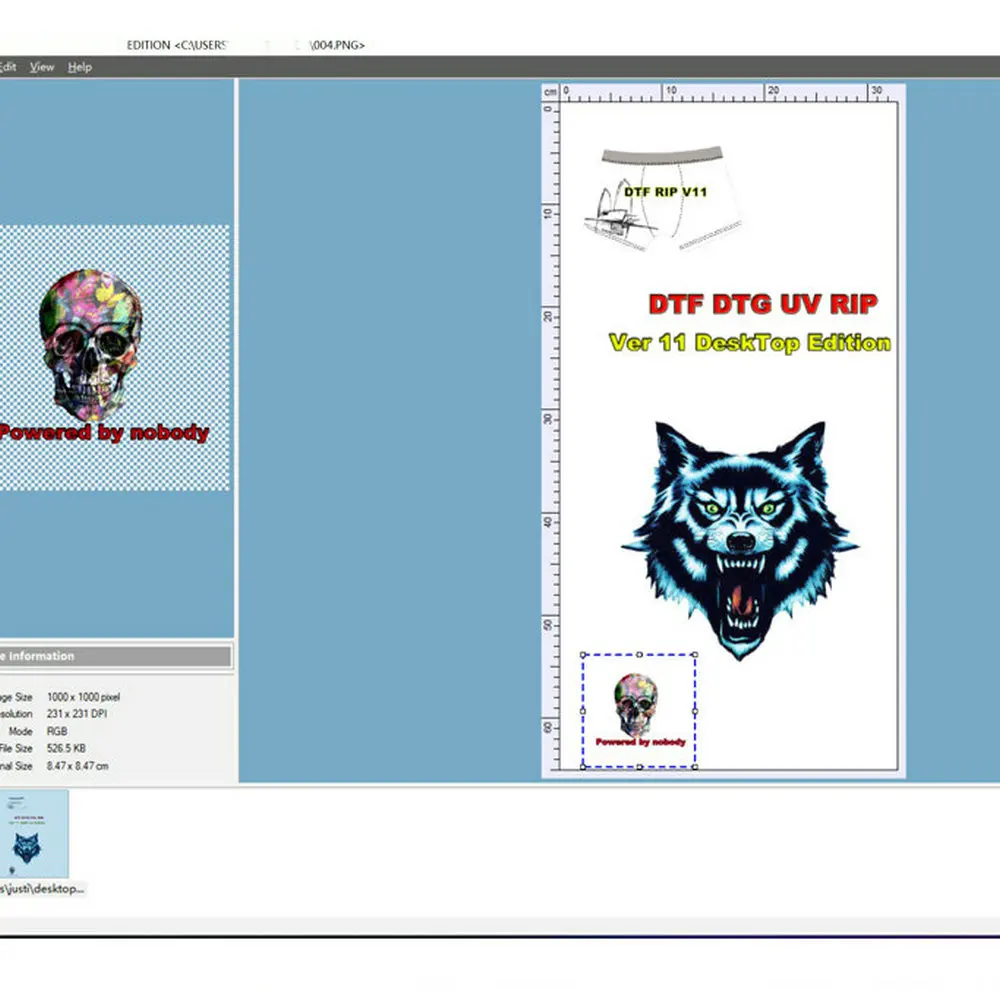Open the Help menu
Viewport: 1000px width, 1000px height.
point(80,67)
